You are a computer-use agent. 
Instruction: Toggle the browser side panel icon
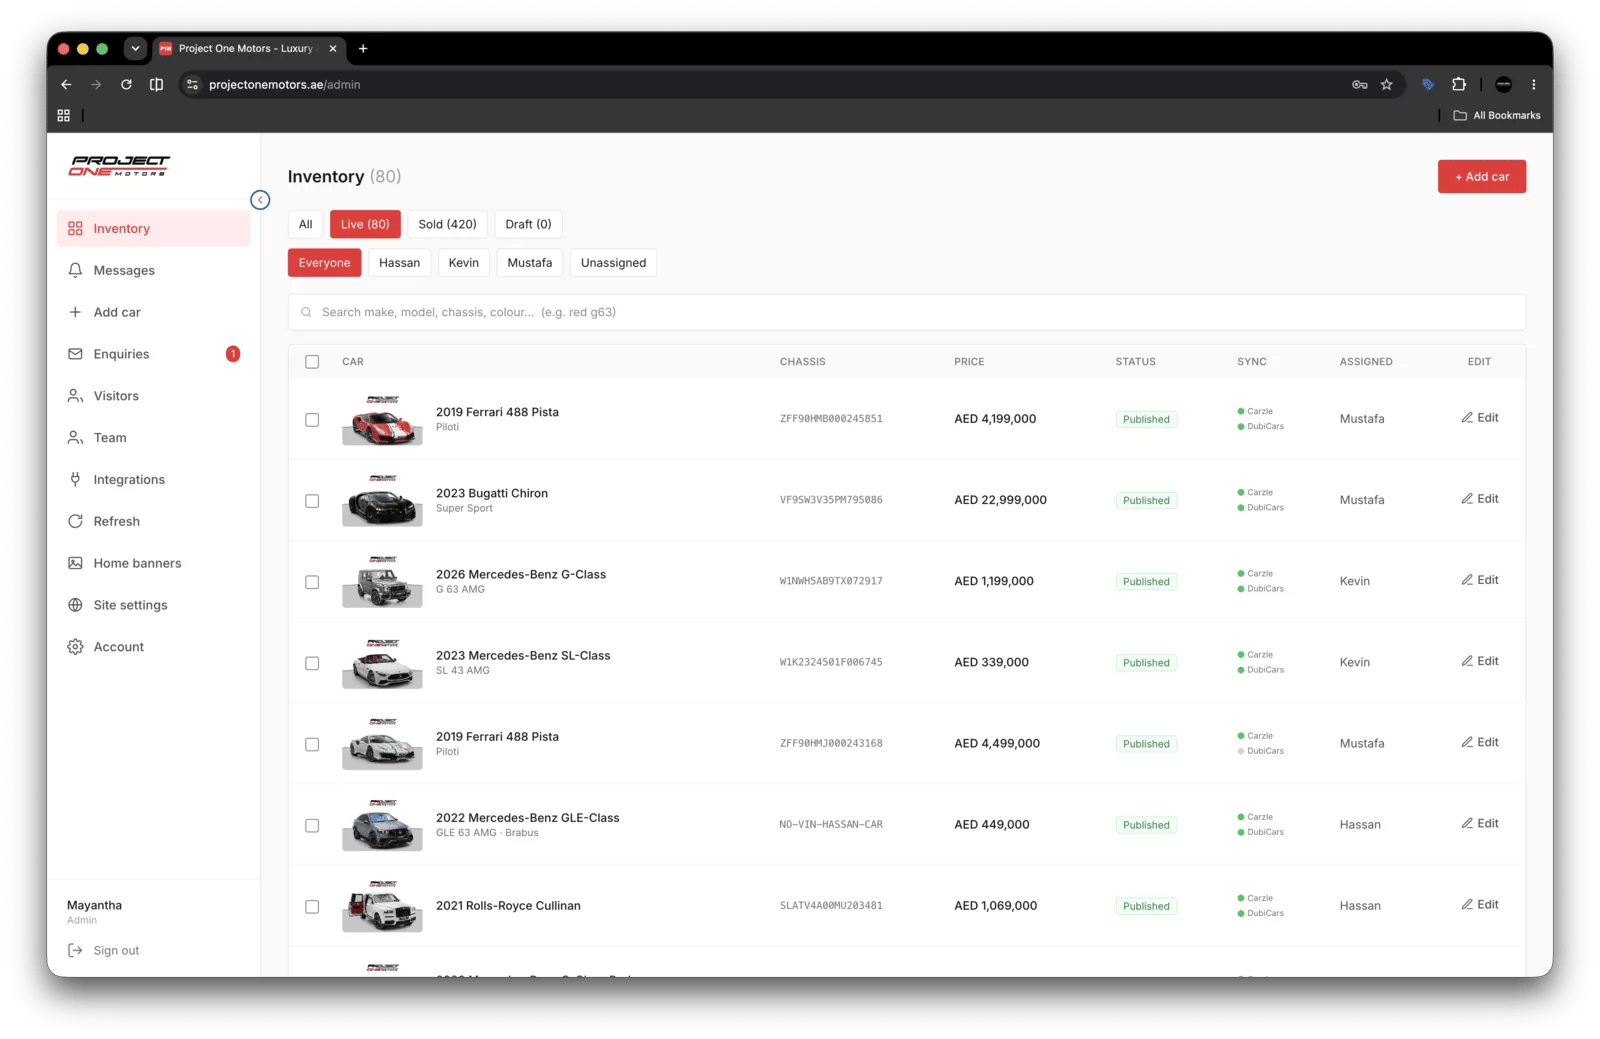[x=156, y=85]
